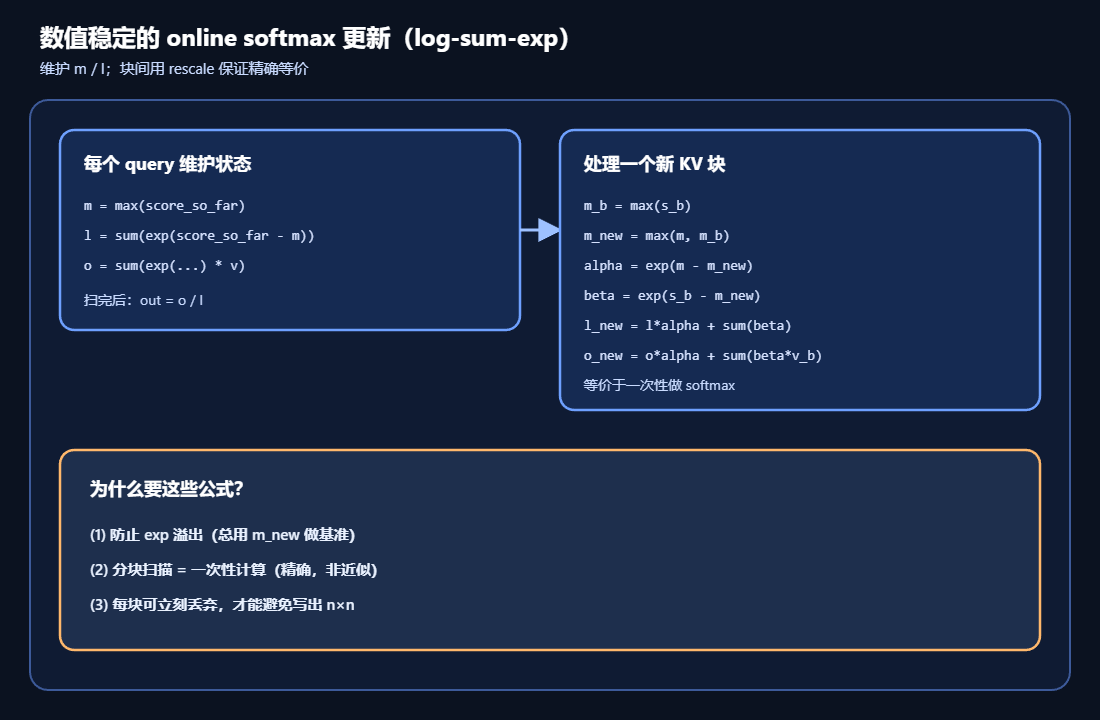Image resolution: width=1100 pixels, height=720 pixels.
Task: Click item '(1) 防止 exp 溢出'
Action: point(146,535)
